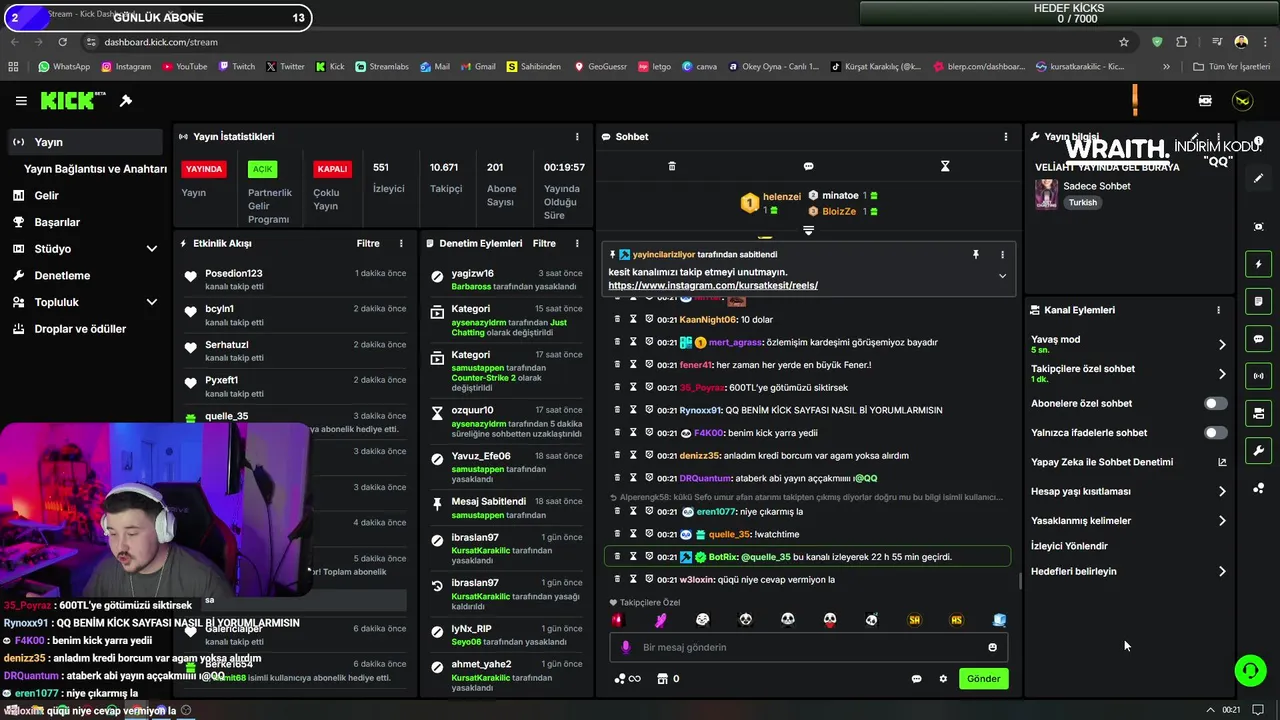
Task: Expand the pinned message with chevron
Action: pos(1002,277)
